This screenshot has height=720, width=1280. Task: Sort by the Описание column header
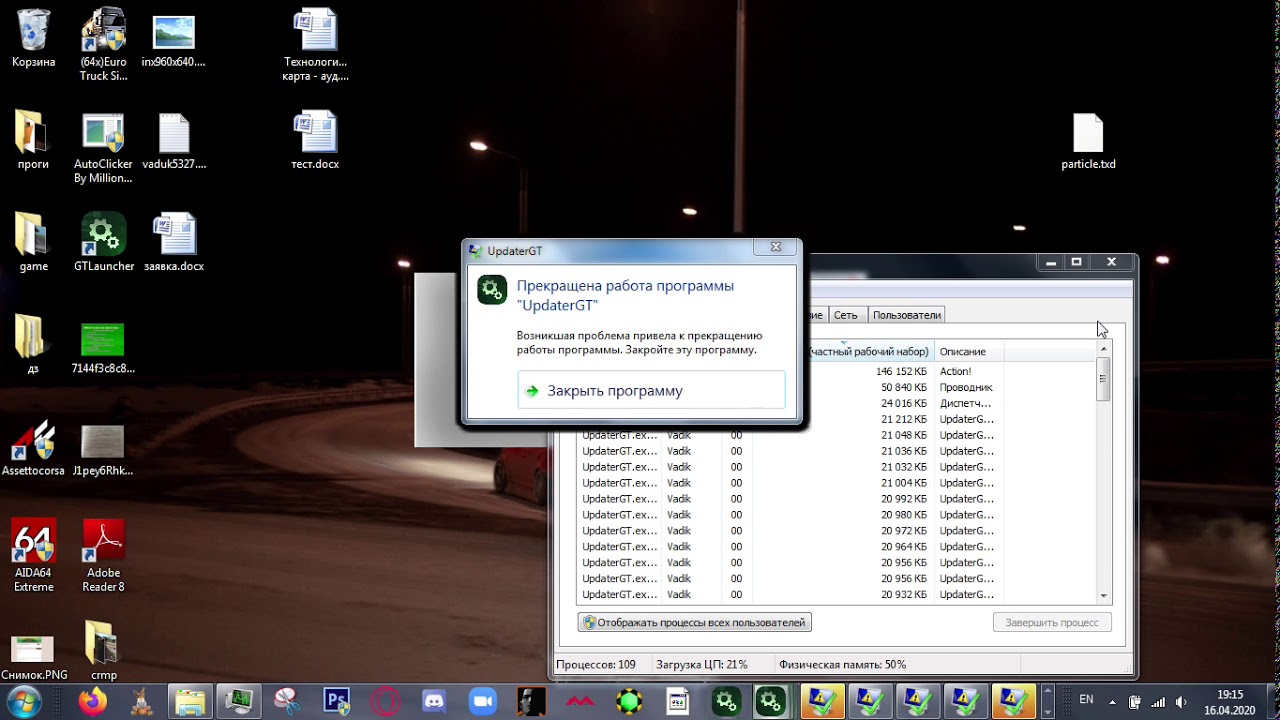coord(968,351)
